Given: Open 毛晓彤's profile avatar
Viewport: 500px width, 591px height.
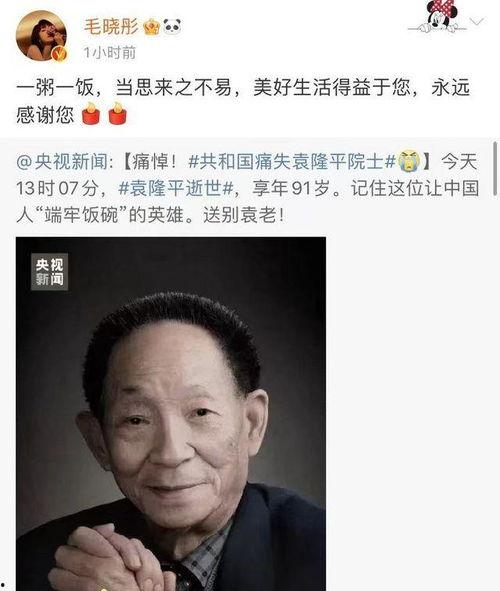Looking at the screenshot, I should pos(41,36).
